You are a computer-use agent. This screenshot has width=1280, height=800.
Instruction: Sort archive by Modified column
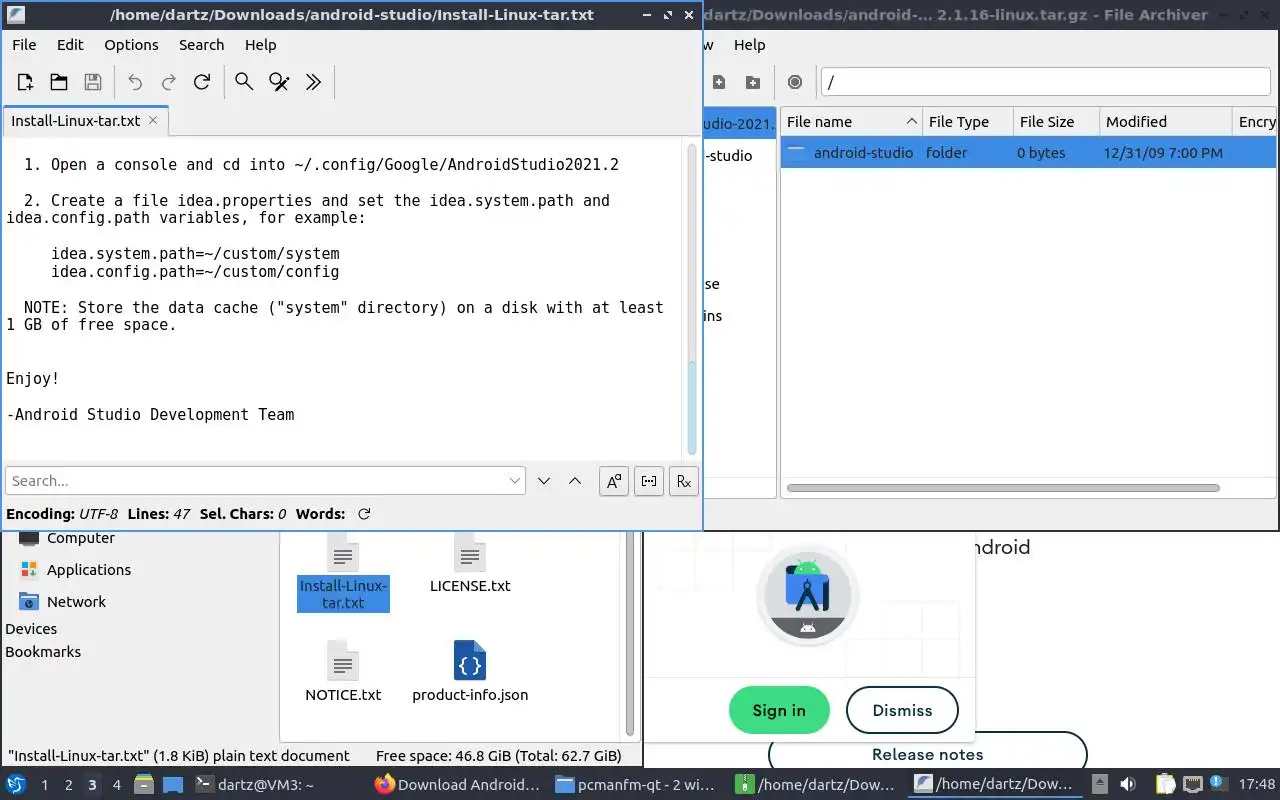point(1165,122)
